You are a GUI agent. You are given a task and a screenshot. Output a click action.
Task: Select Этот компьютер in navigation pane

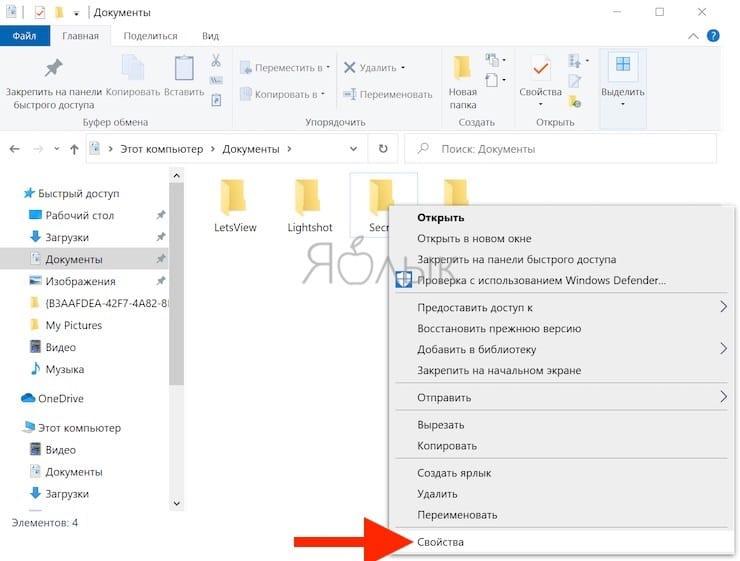[x=71, y=428]
